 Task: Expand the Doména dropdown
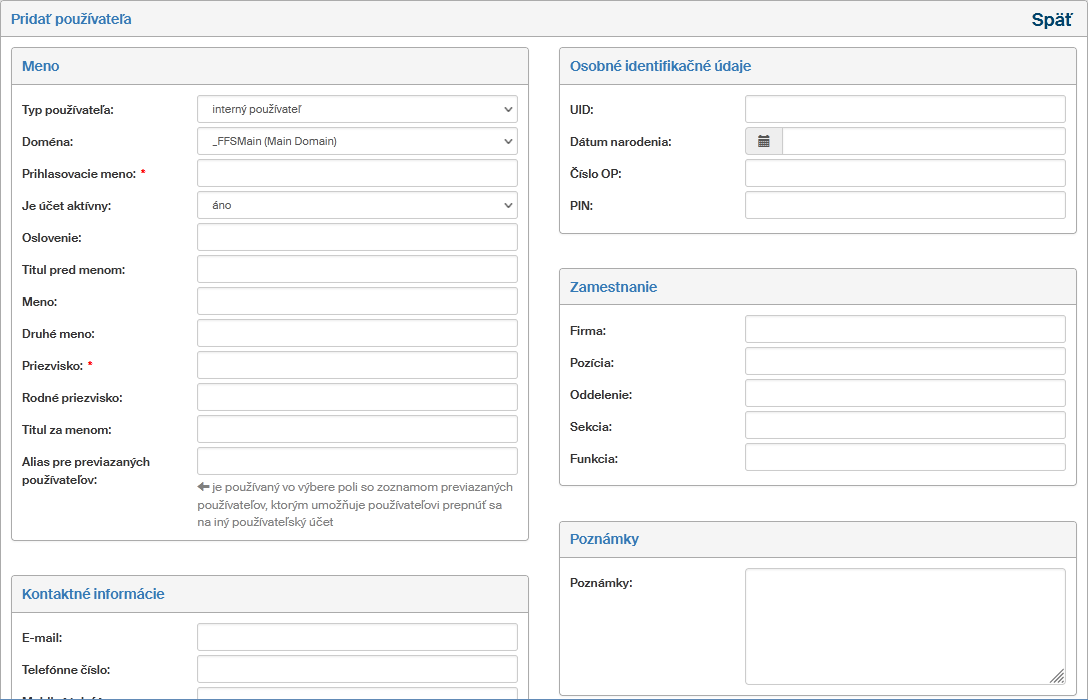pyautogui.click(x=357, y=141)
